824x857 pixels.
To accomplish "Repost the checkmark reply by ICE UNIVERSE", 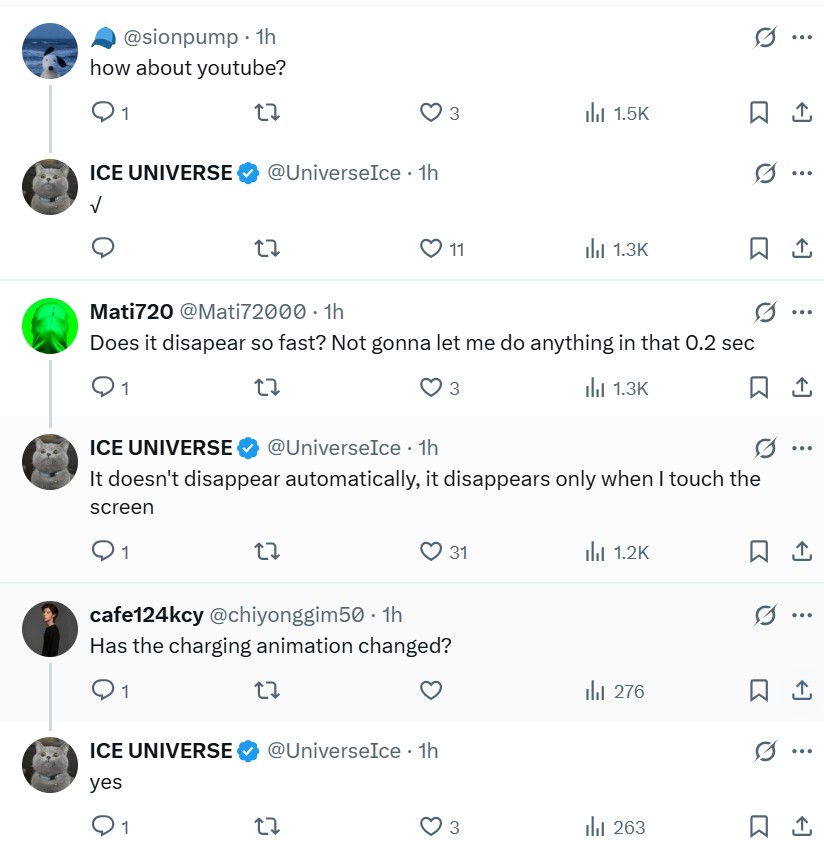I will tap(267, 248).
